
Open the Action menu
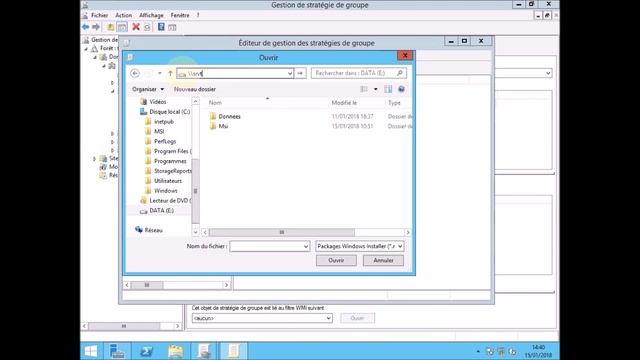coord(123,15)
